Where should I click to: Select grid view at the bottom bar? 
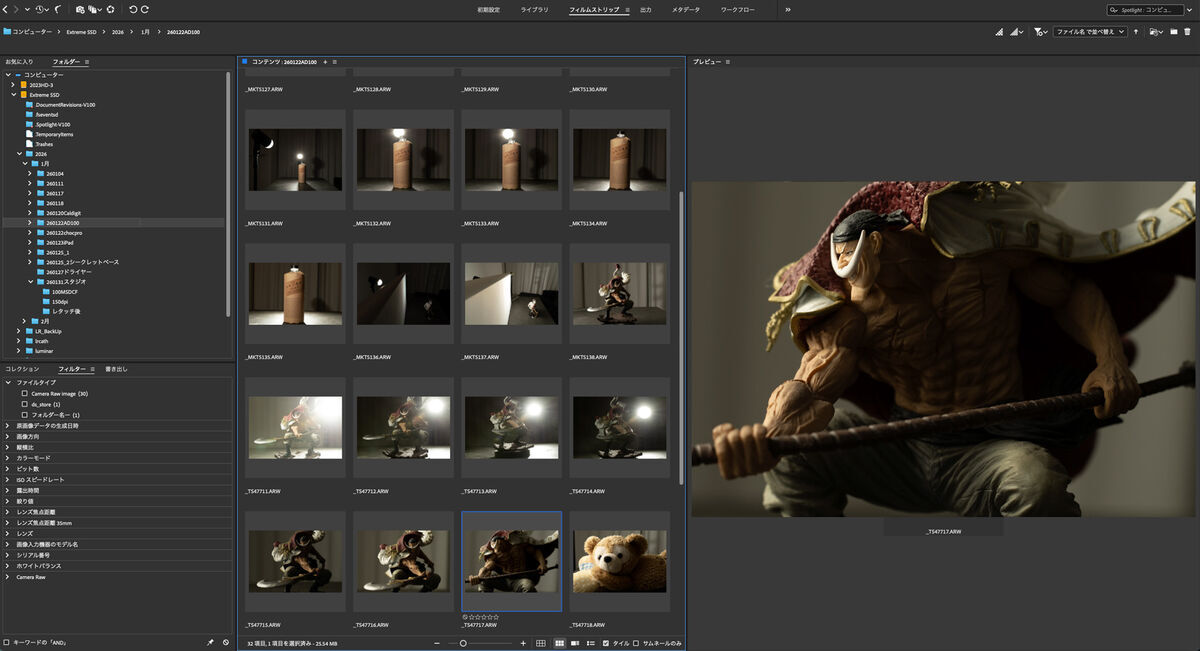[x=541, y=643]
